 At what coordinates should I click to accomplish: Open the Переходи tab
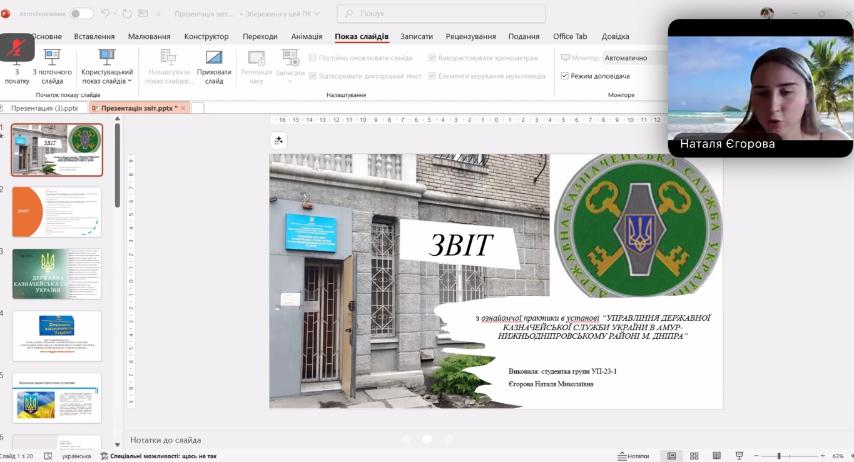260,37
